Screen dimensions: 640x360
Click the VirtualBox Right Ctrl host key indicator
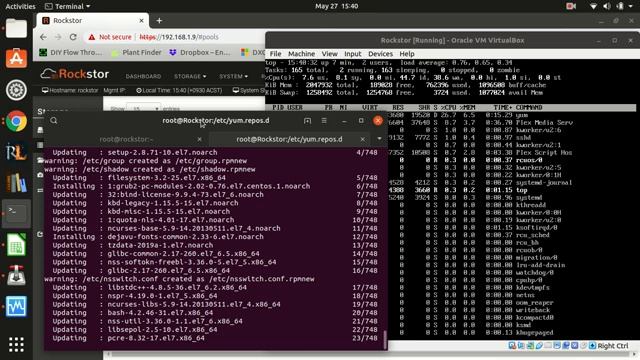coord(613,346)
